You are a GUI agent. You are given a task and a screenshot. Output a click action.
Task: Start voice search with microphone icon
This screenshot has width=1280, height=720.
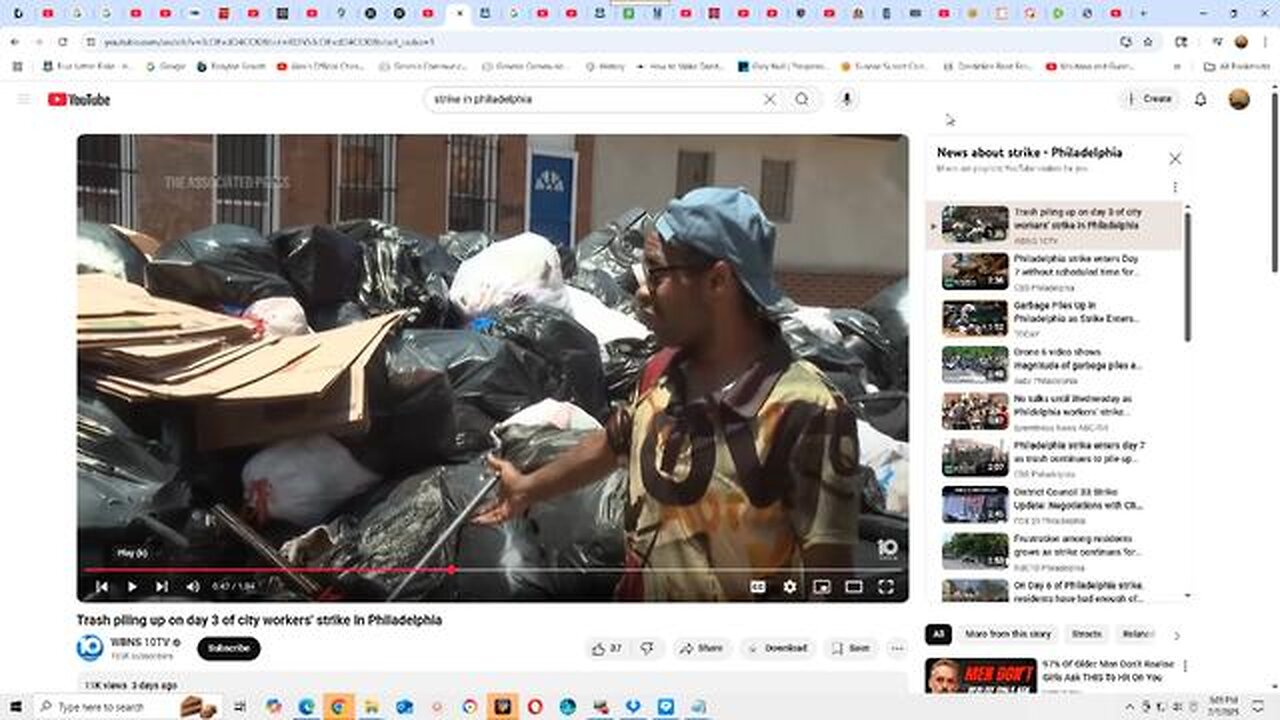847,99
